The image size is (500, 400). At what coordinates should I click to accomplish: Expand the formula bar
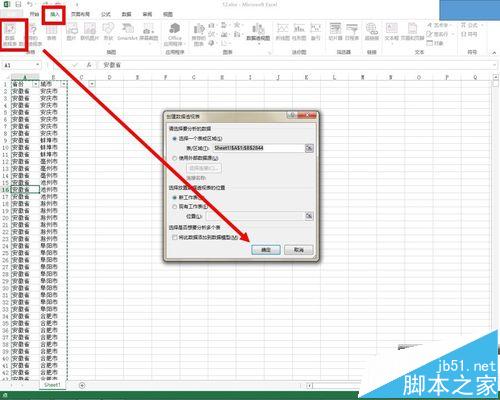[x=494, y=65]
